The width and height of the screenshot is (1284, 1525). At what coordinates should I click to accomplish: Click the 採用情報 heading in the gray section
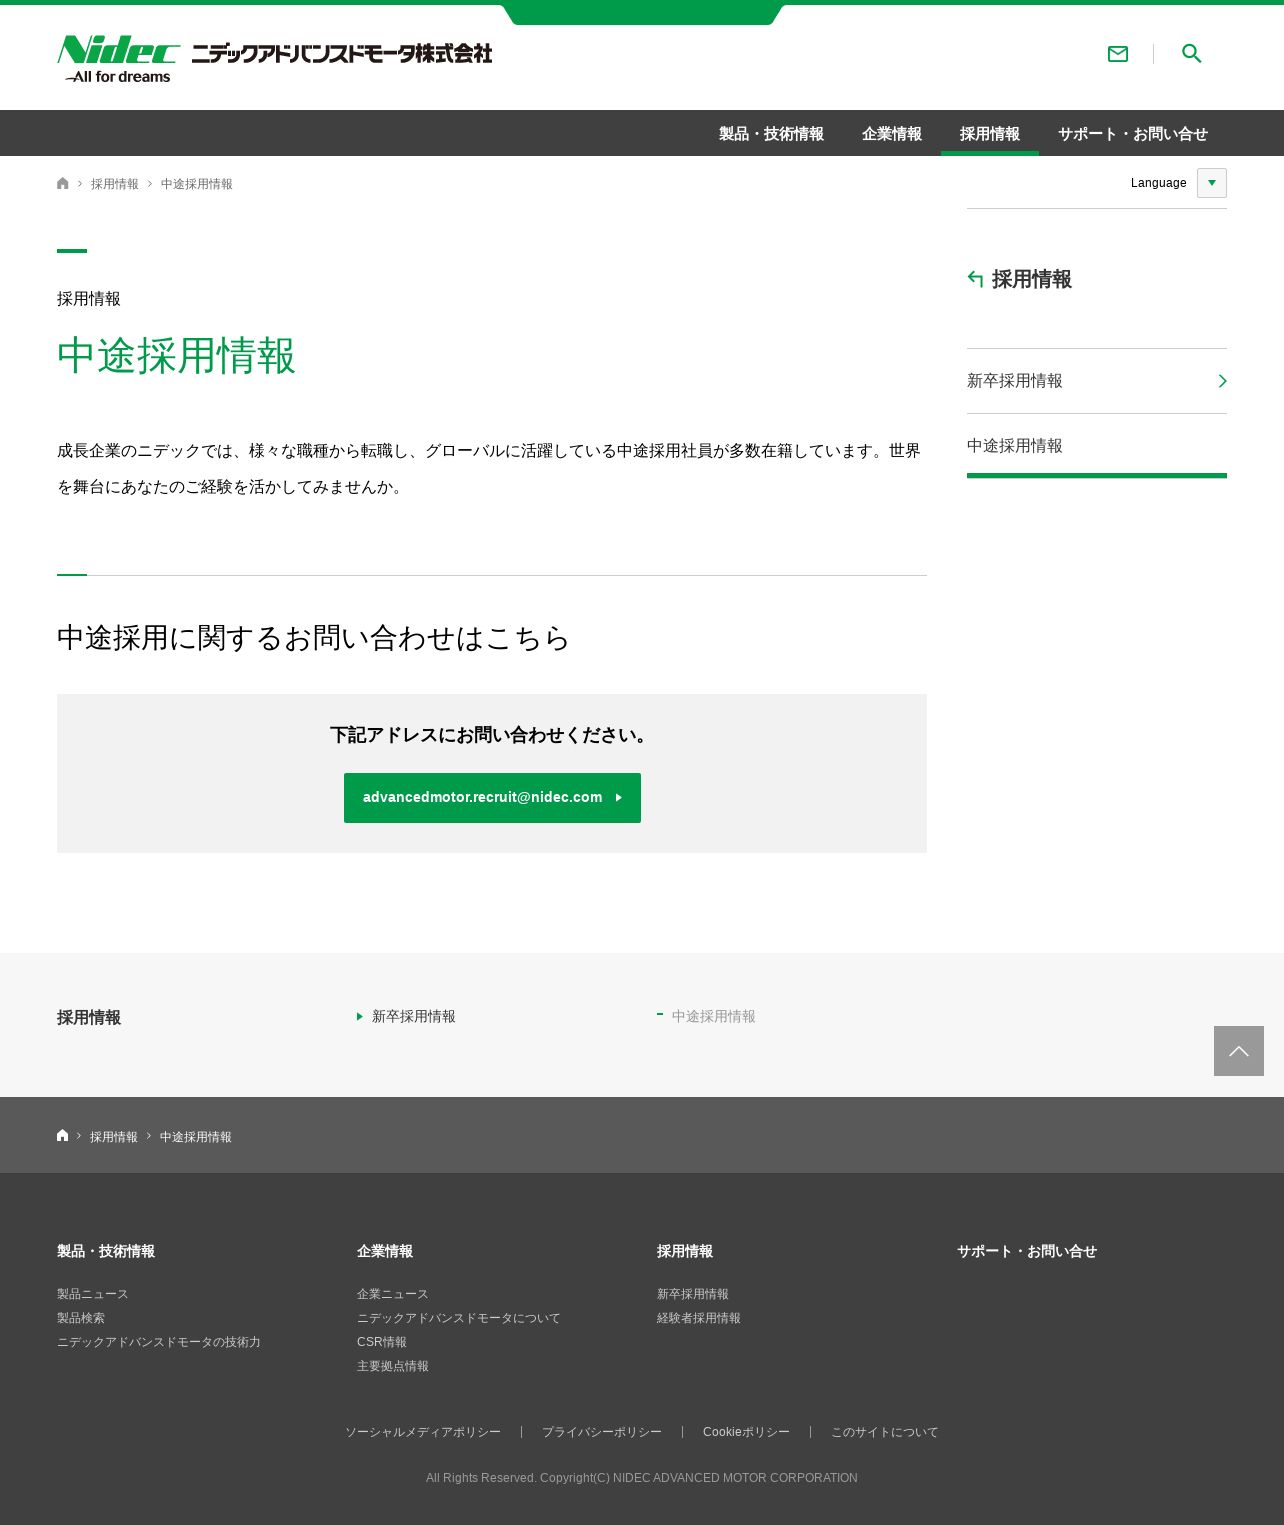tap(89, 1017)
